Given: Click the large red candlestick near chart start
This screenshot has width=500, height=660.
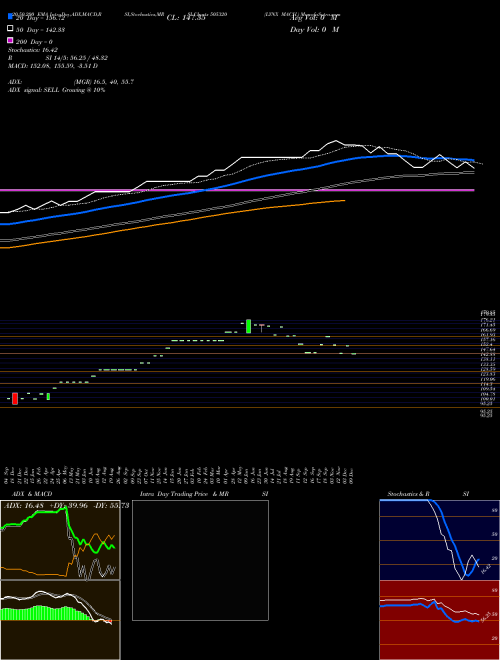Looking at the screenshot, I should pos(15,398).
